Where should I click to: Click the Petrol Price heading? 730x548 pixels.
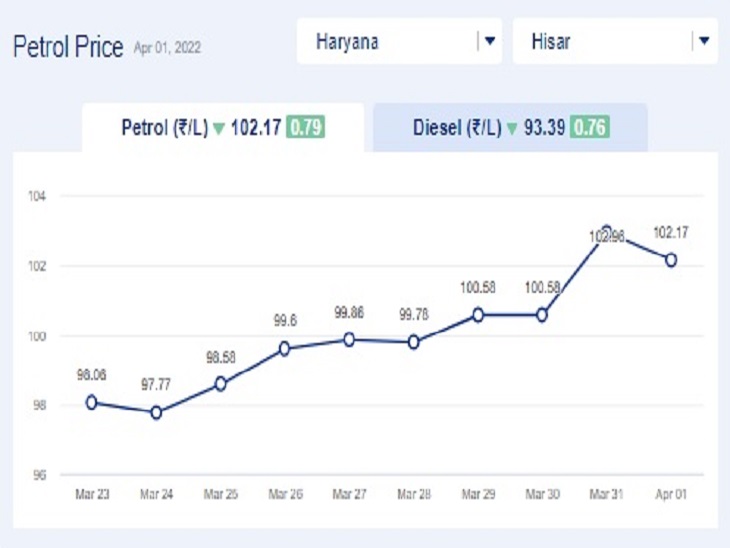[x=68, y=47]
